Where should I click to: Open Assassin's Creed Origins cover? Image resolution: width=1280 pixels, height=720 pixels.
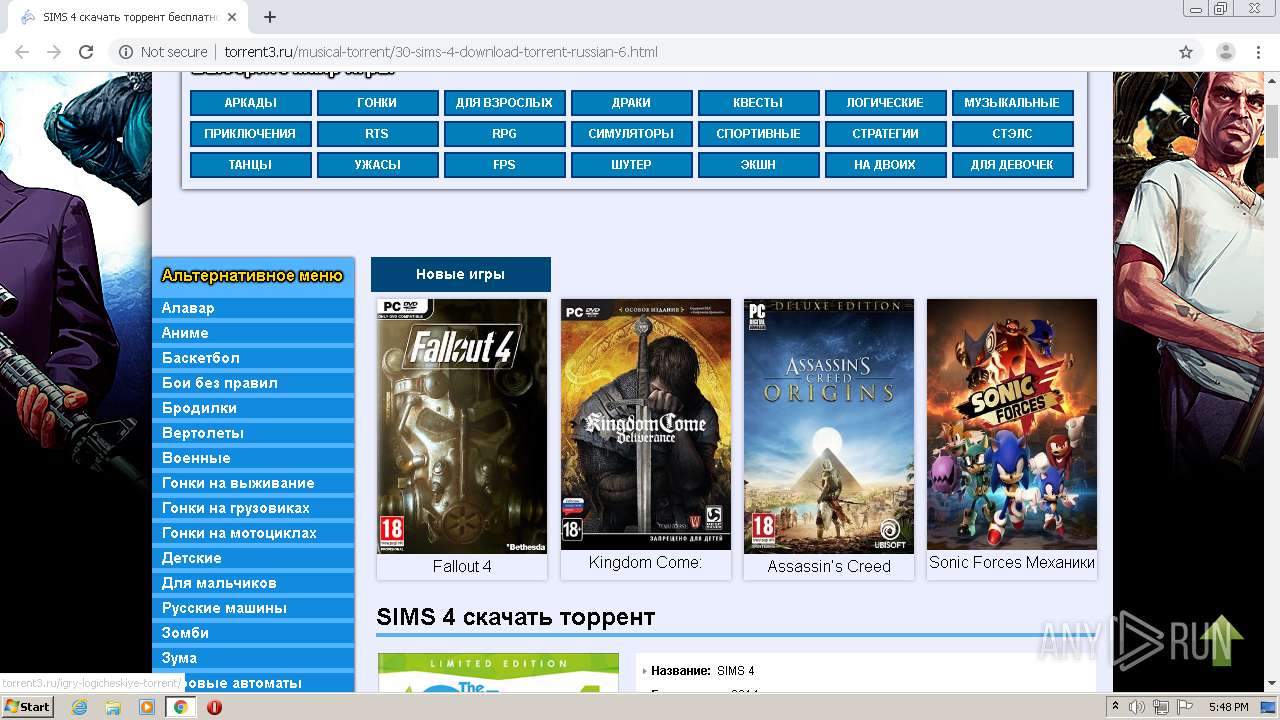[829, 426]
